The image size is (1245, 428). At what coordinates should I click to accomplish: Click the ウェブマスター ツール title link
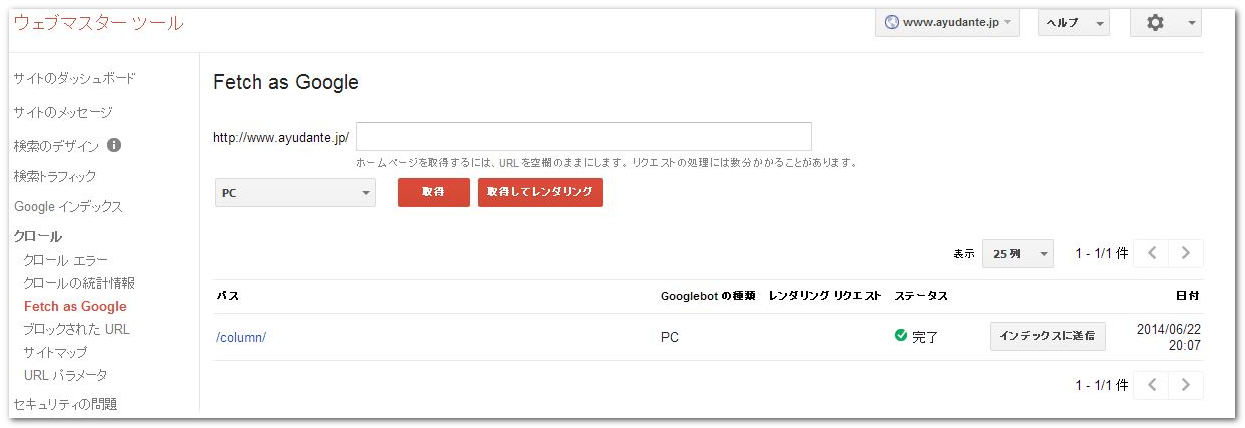point(98,23)
